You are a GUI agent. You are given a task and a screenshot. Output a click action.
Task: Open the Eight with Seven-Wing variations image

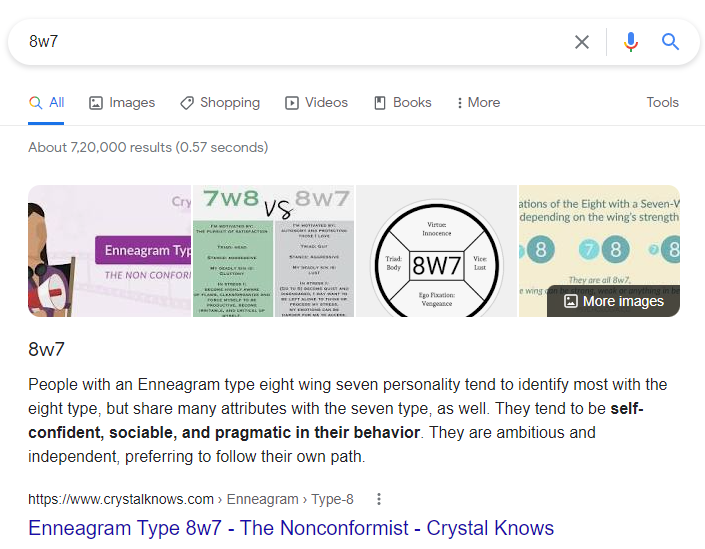point(599,234)
